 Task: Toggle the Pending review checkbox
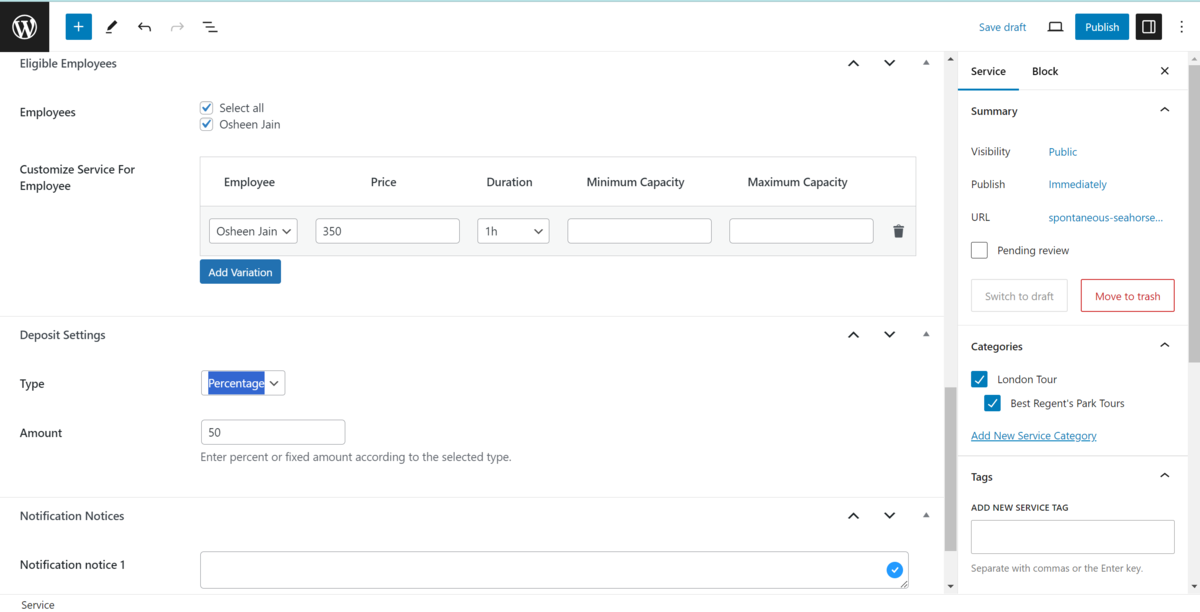coord(980,250)
